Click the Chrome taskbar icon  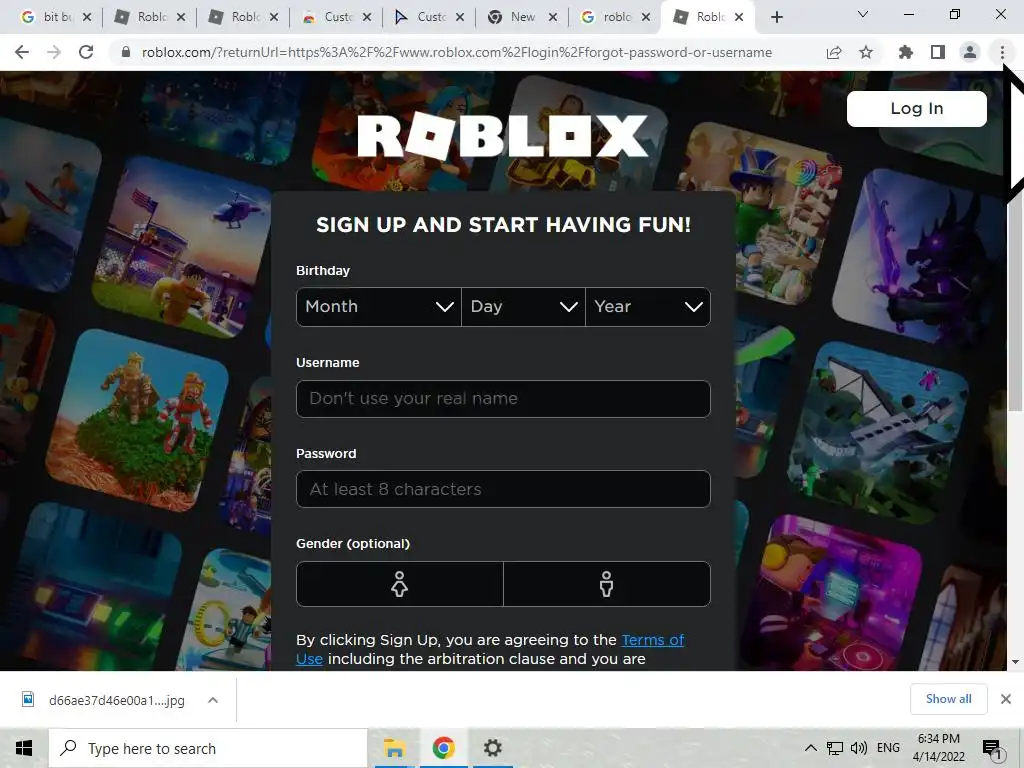[x=443, y=748]
